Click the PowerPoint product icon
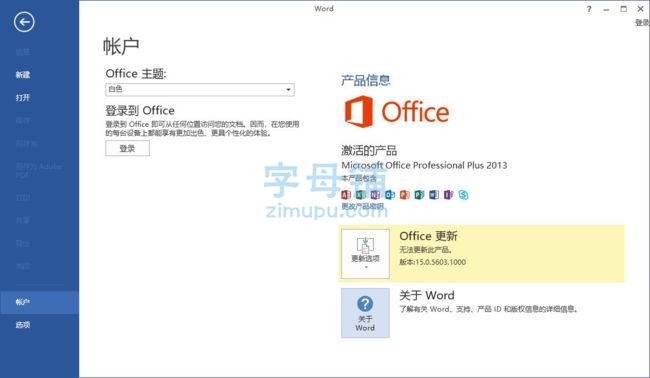 (405, 194)
